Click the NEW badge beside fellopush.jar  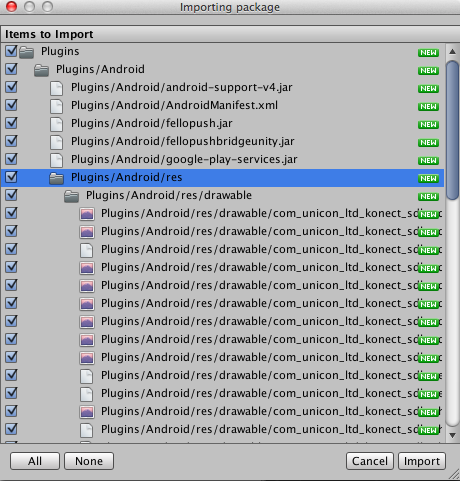pyautogui.click(x=428, y=124)
